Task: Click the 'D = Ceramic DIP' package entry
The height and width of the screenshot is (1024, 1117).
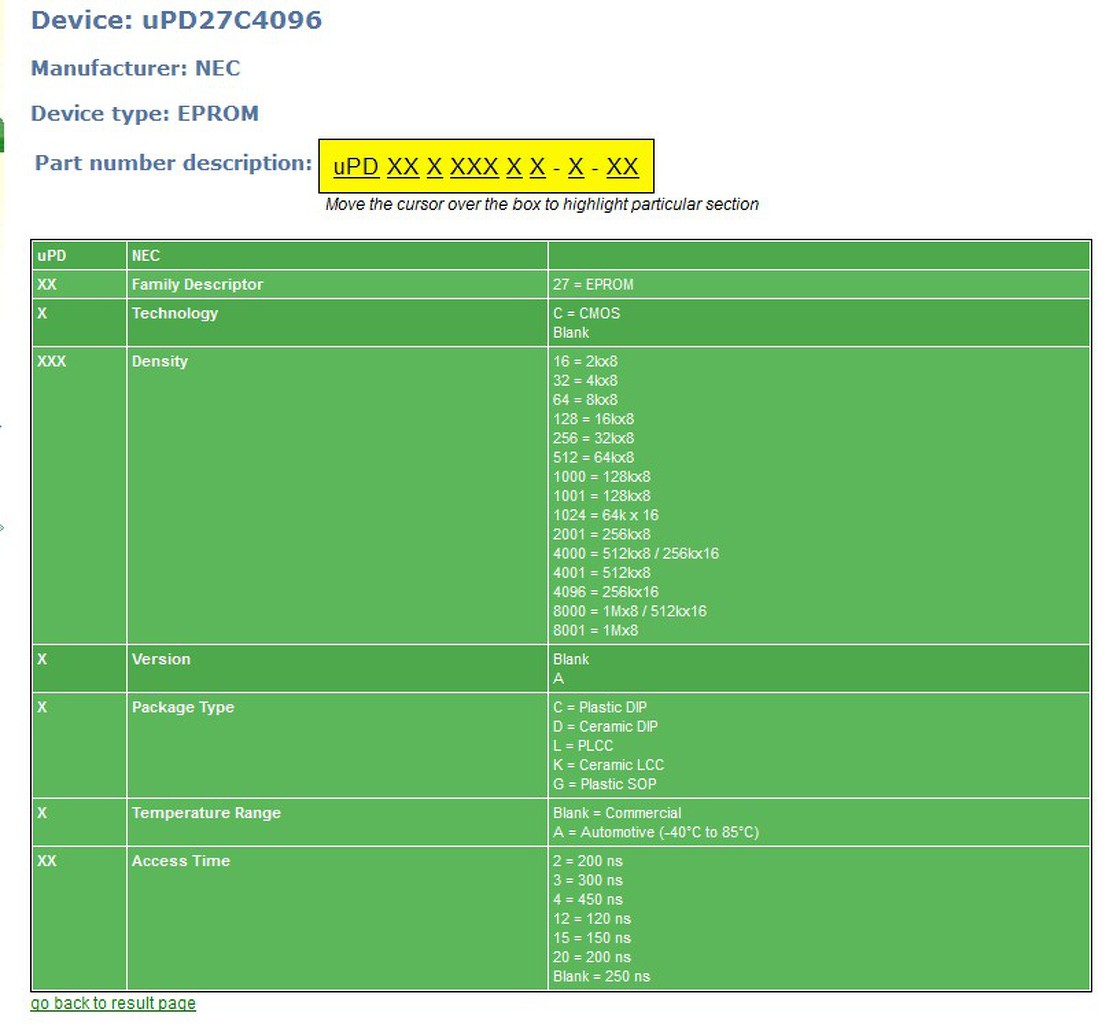Action: click(x=606, y=727)
